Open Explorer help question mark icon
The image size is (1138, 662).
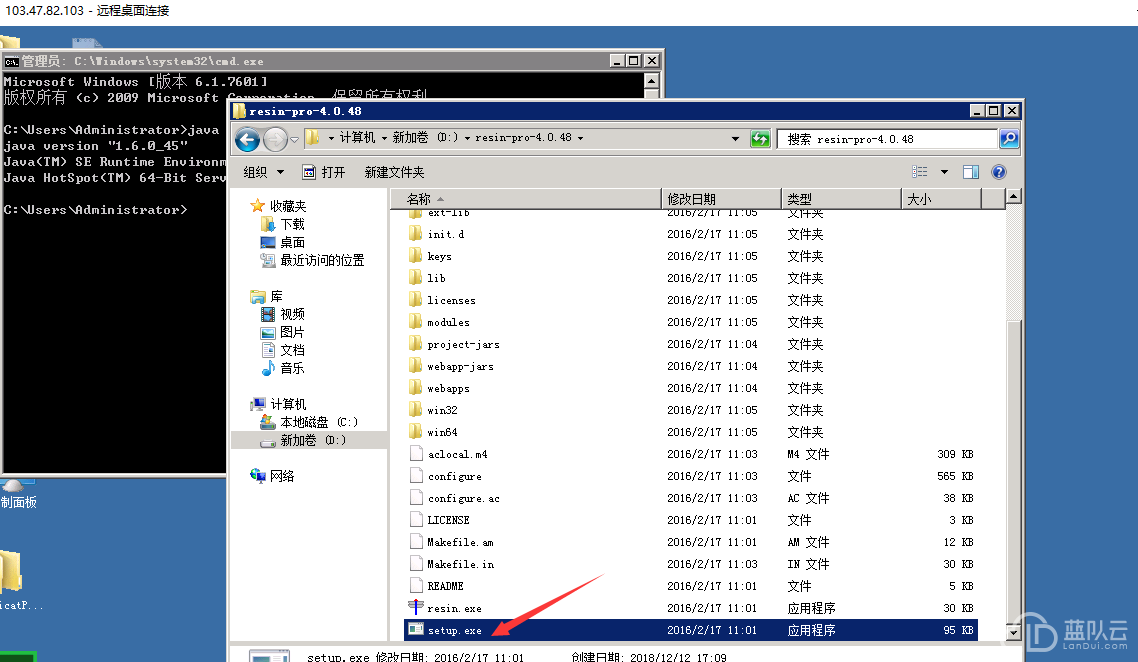pos(999,172)
